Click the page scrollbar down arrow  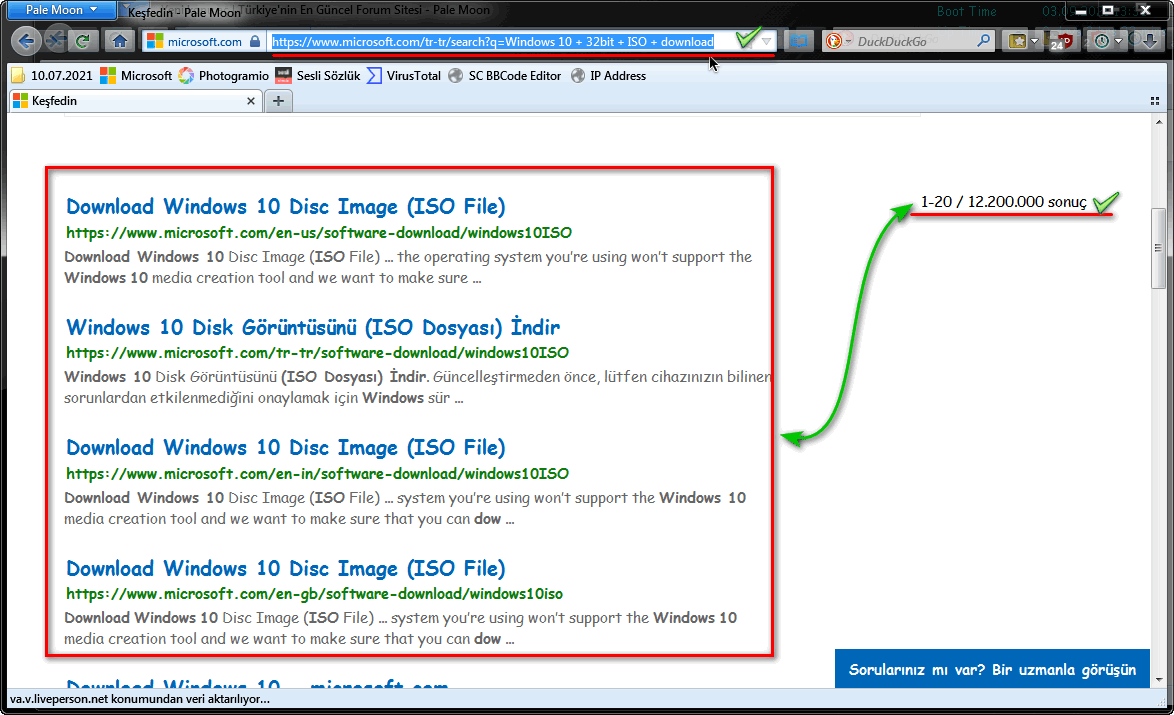coord(1159,680)
